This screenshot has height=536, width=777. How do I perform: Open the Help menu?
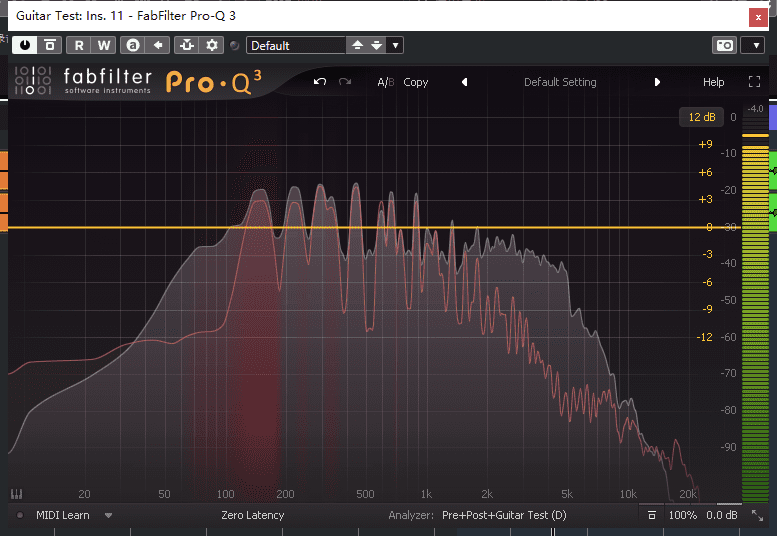(713, 82)
